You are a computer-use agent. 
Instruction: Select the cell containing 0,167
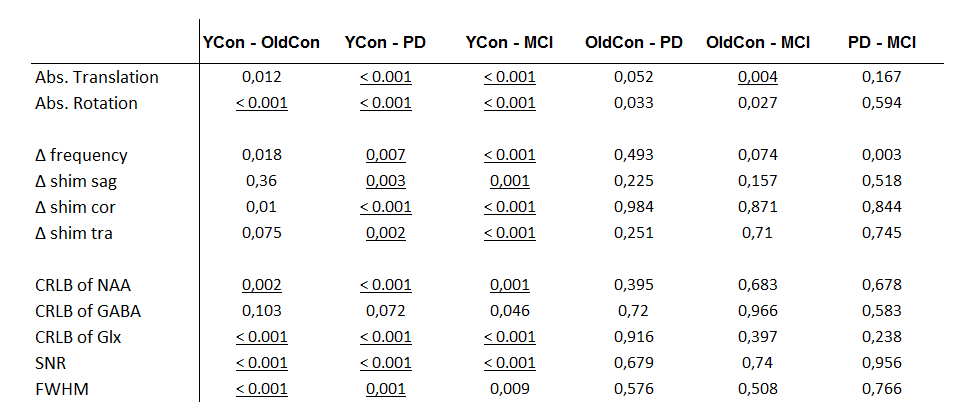click(882, 77)
